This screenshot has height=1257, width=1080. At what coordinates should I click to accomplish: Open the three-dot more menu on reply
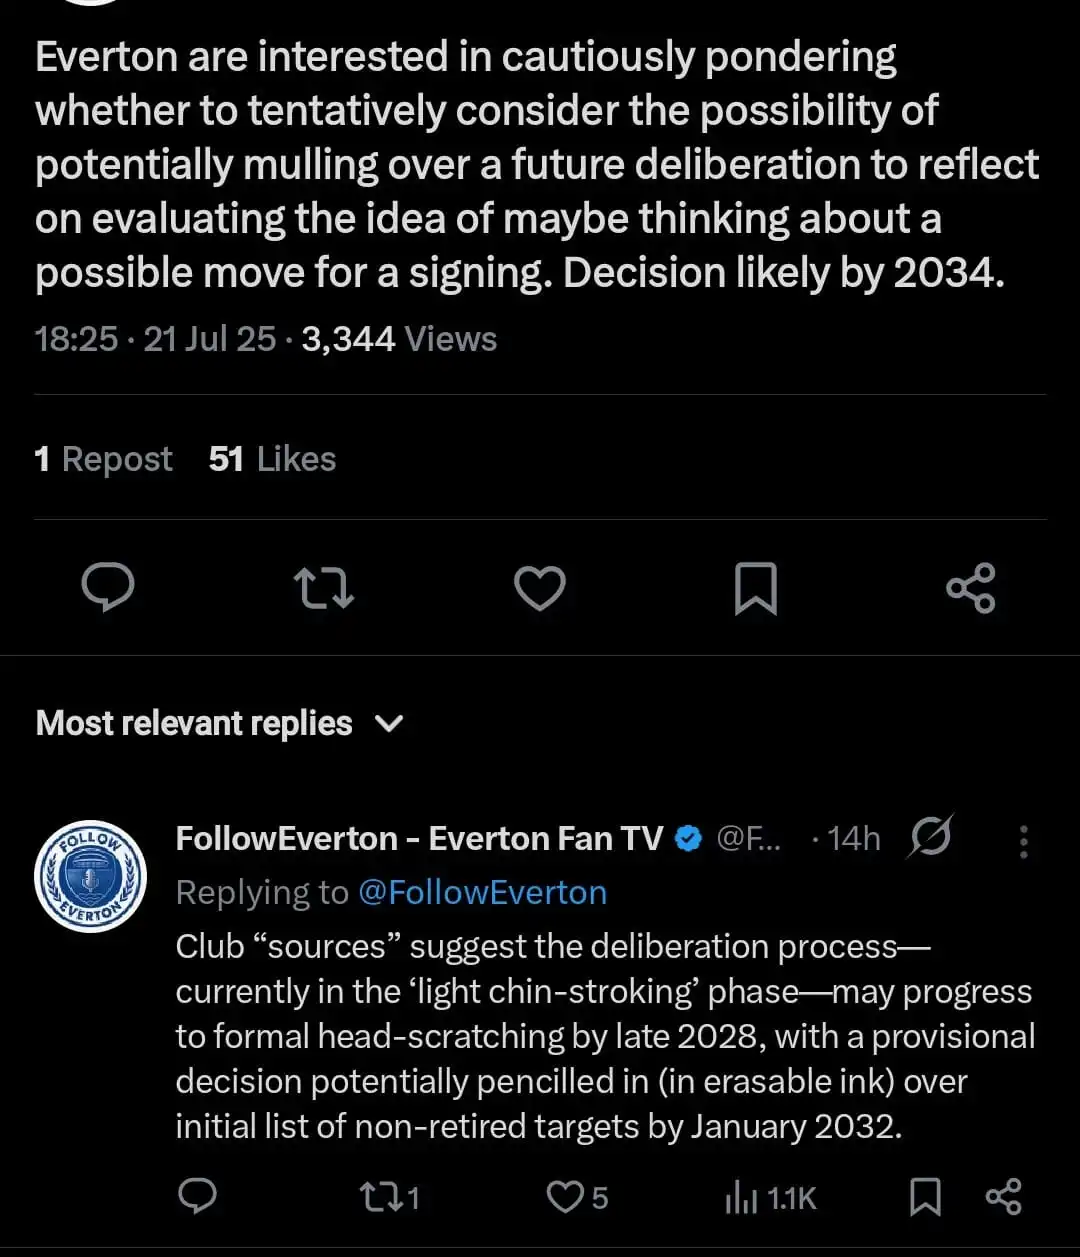1023,841
